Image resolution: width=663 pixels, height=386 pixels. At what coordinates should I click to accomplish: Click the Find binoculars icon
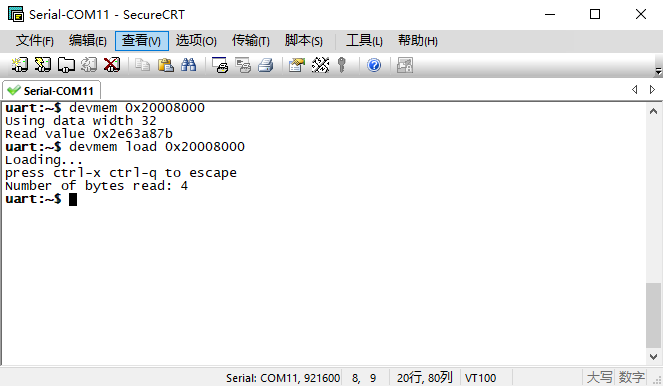point(189,65)
